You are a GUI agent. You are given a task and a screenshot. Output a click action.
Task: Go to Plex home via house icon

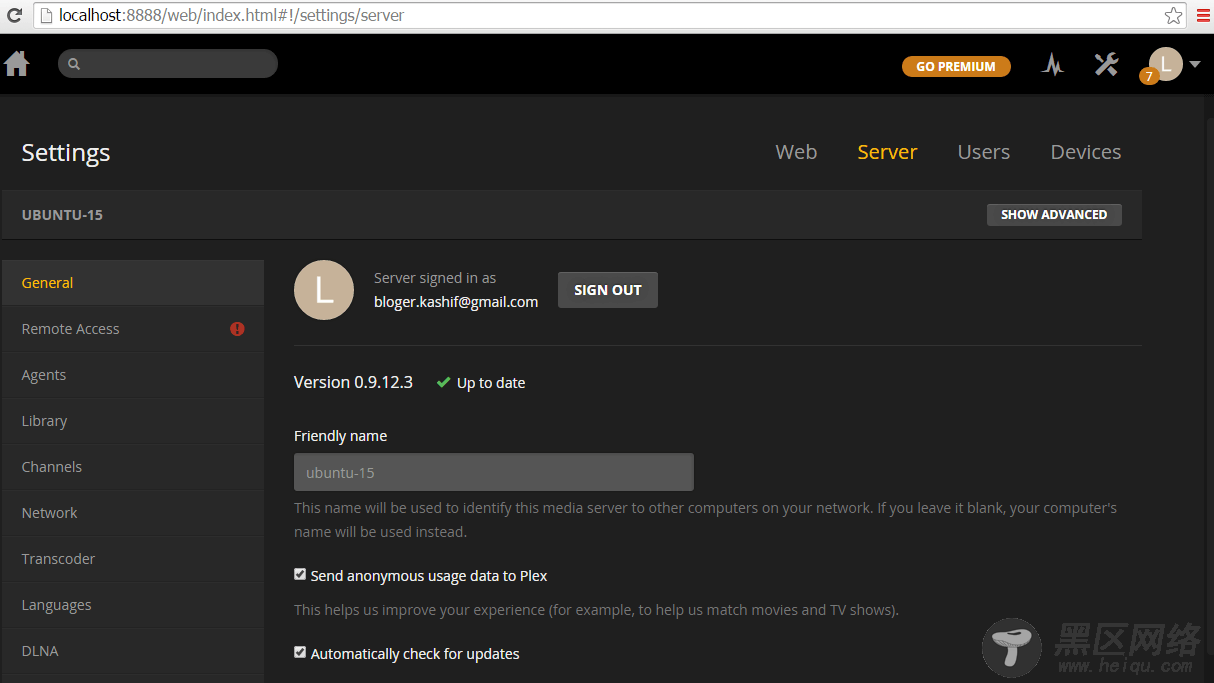point(17,64)
